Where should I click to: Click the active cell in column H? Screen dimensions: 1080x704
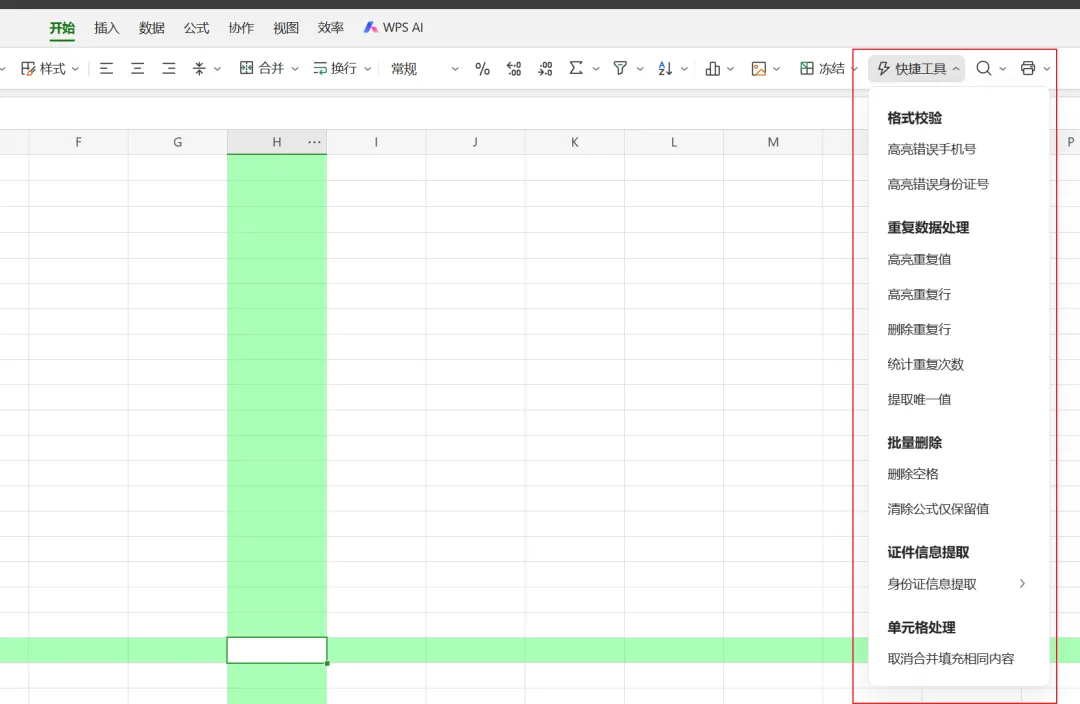277,650
